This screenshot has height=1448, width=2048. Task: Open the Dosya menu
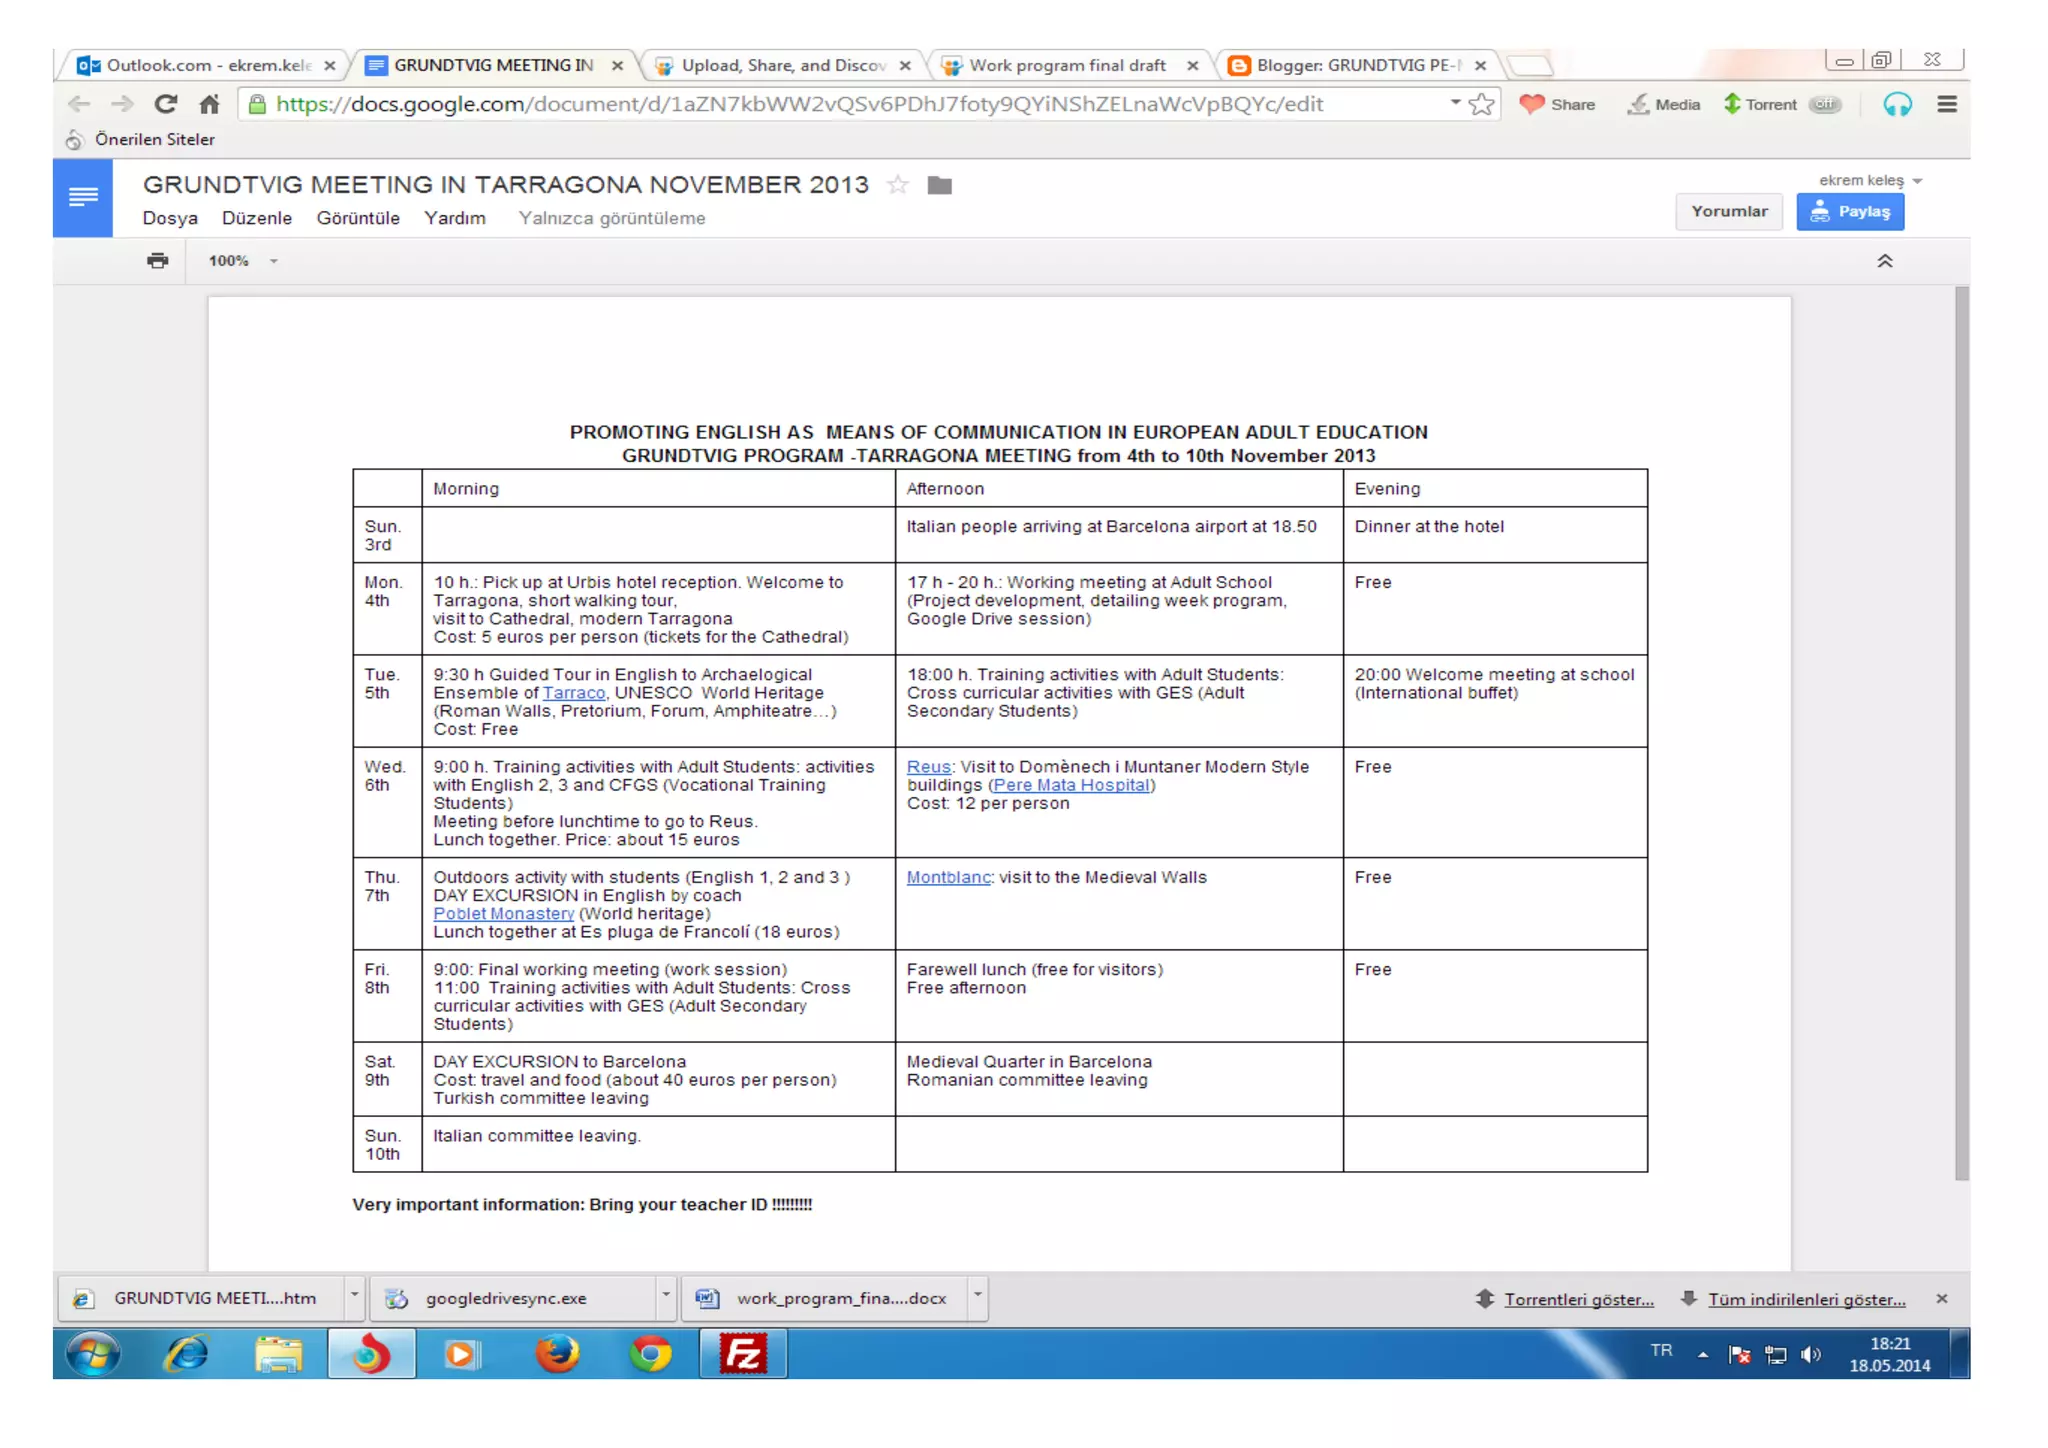(x=169, y=218)
